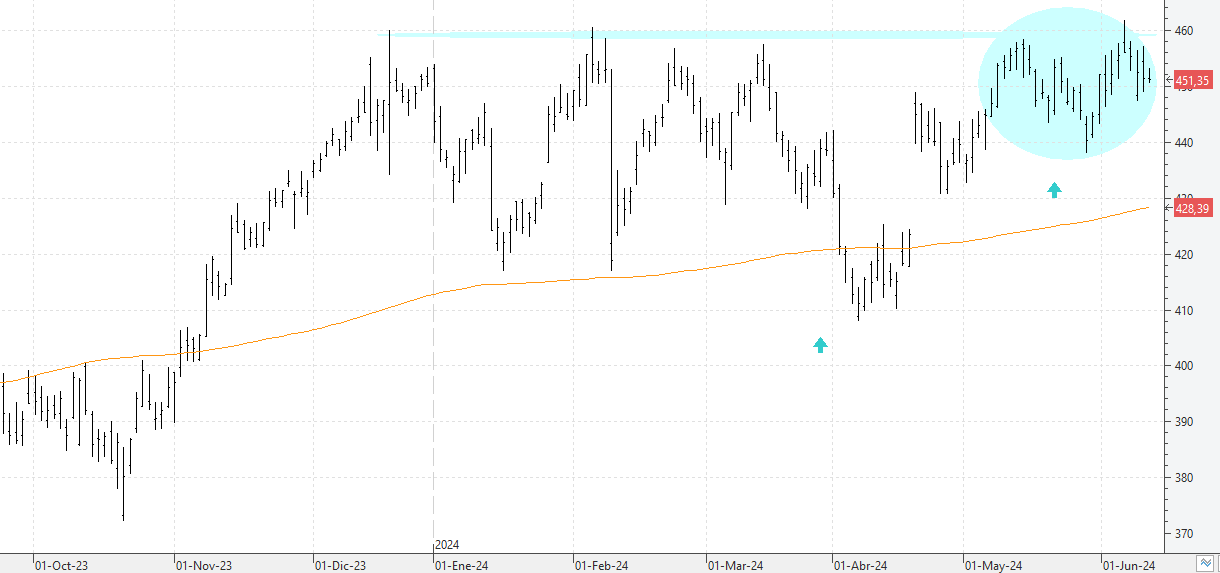
Task: Select the teal up arrow under the ellipse
Action: (1054, 190)
